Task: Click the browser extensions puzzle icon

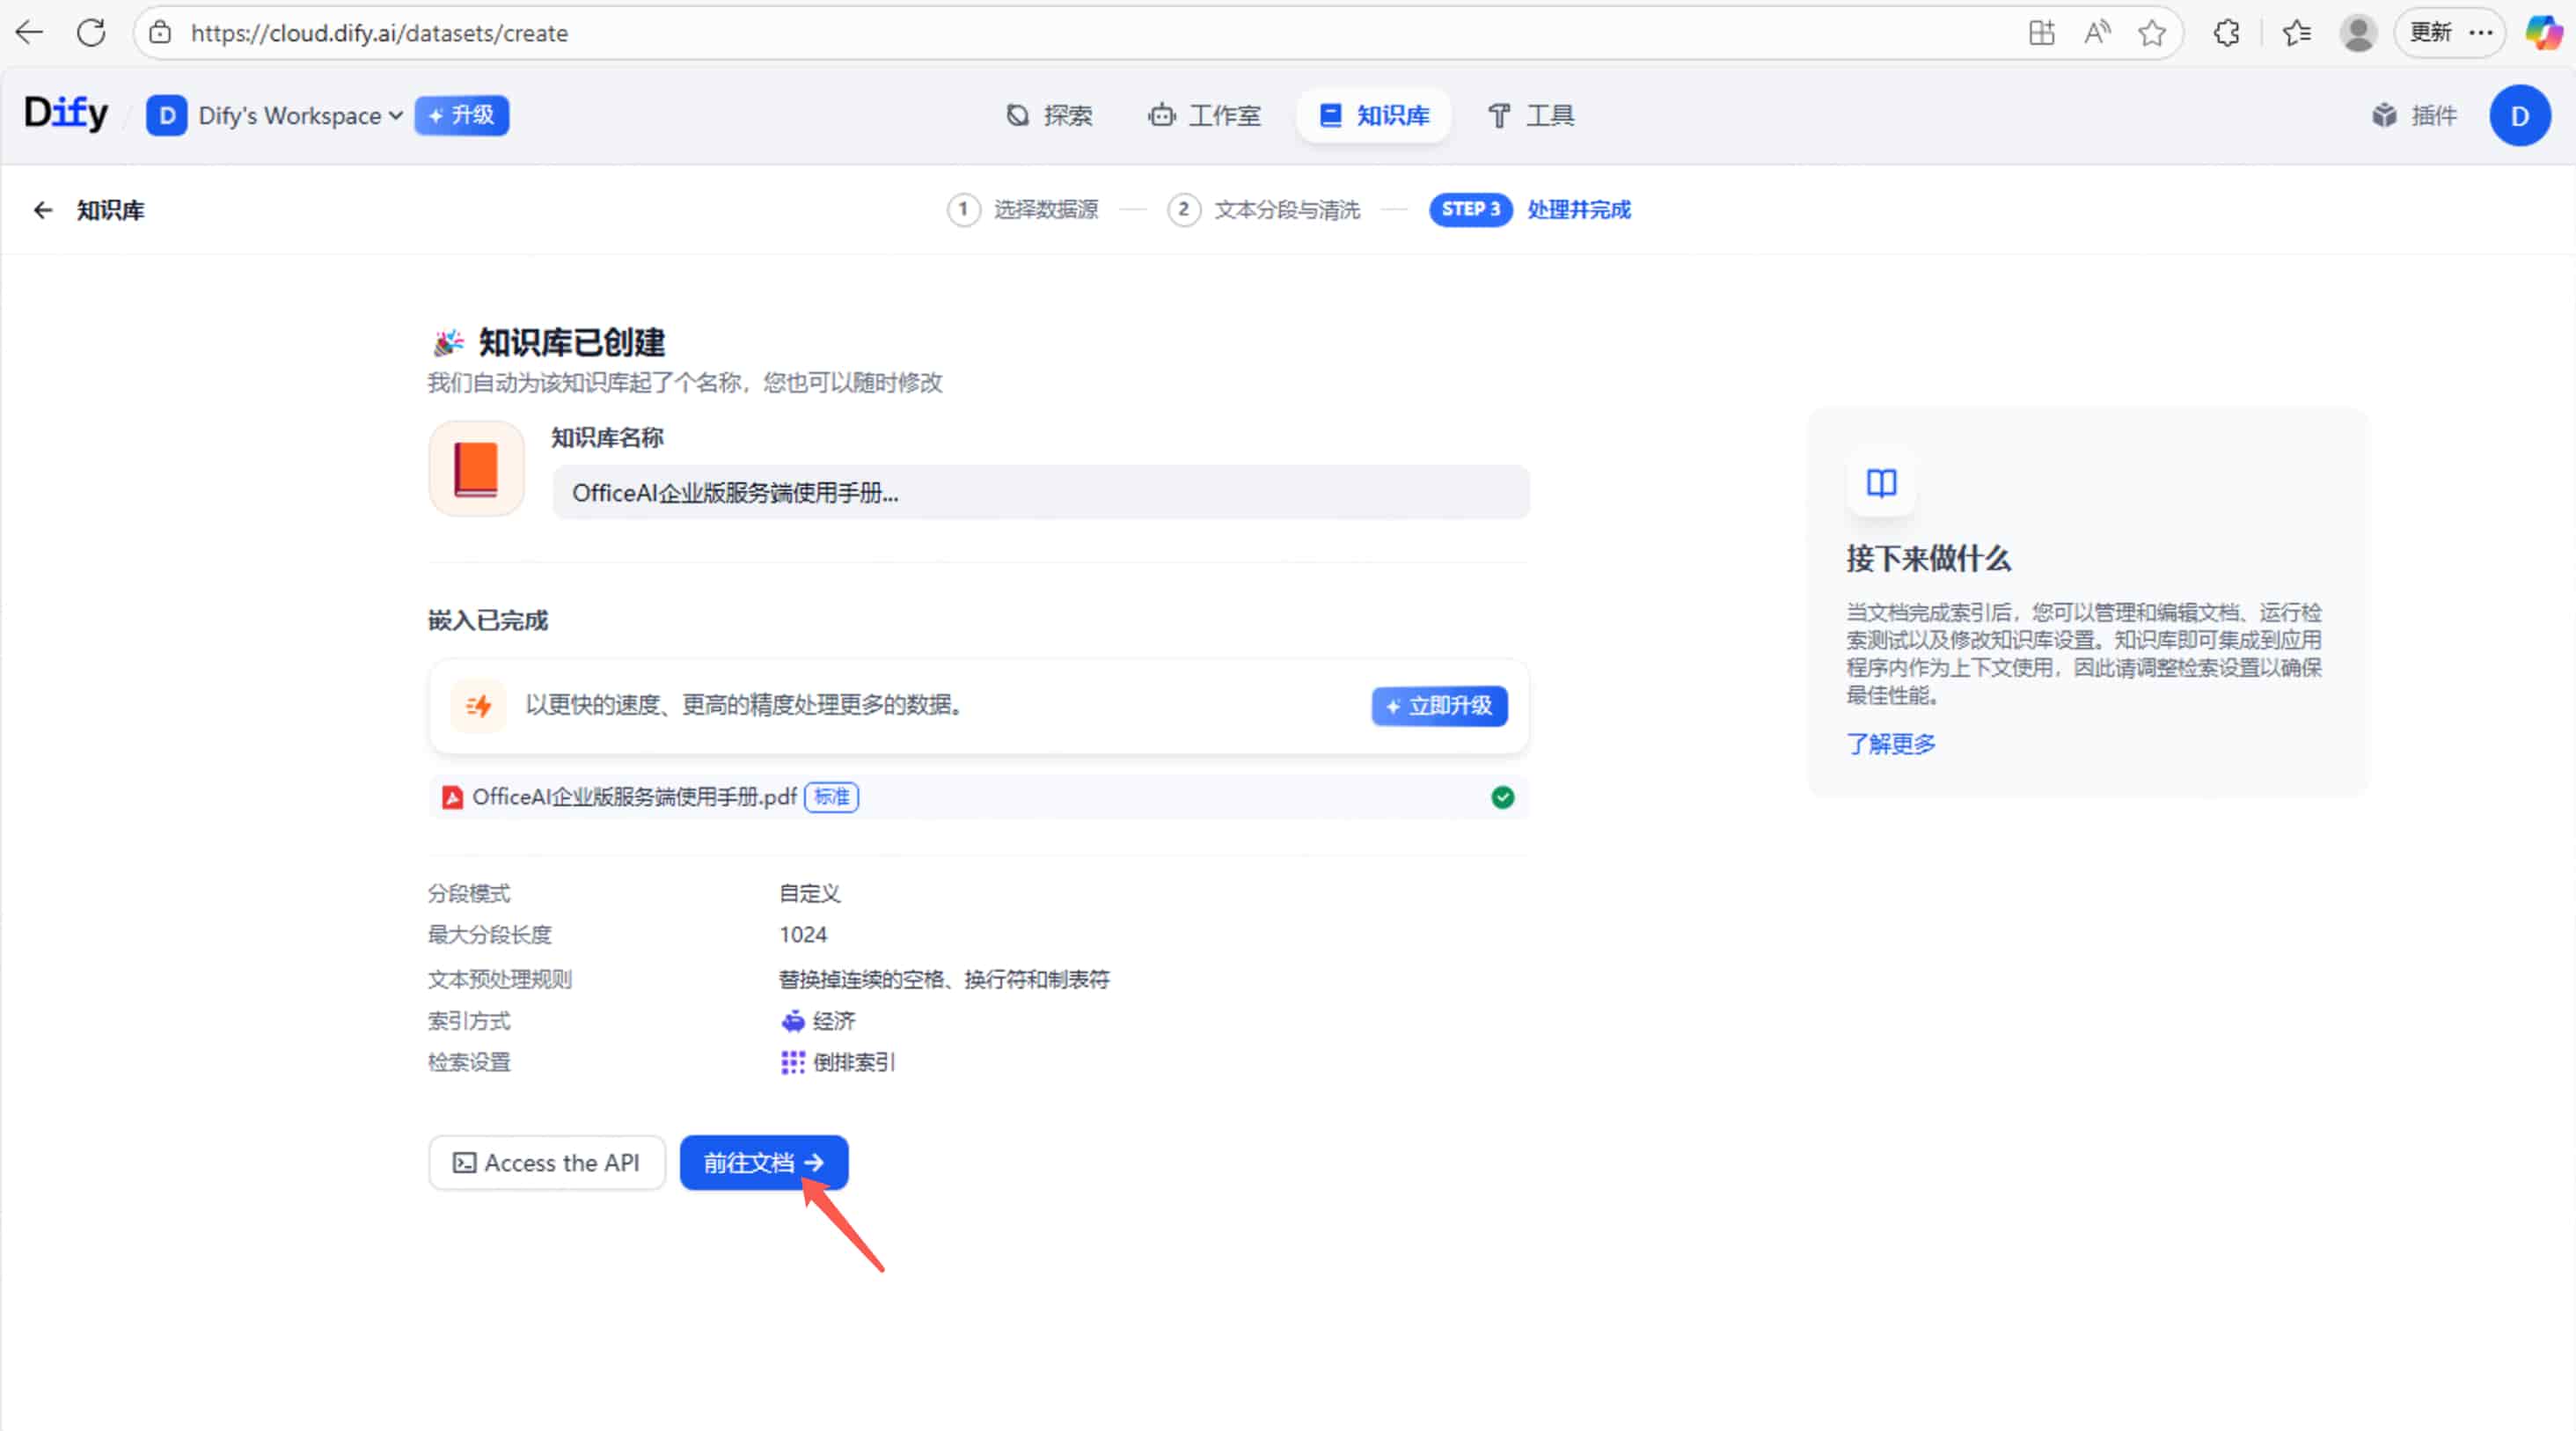Action: pyautogui.click(x=2226, y=32)
